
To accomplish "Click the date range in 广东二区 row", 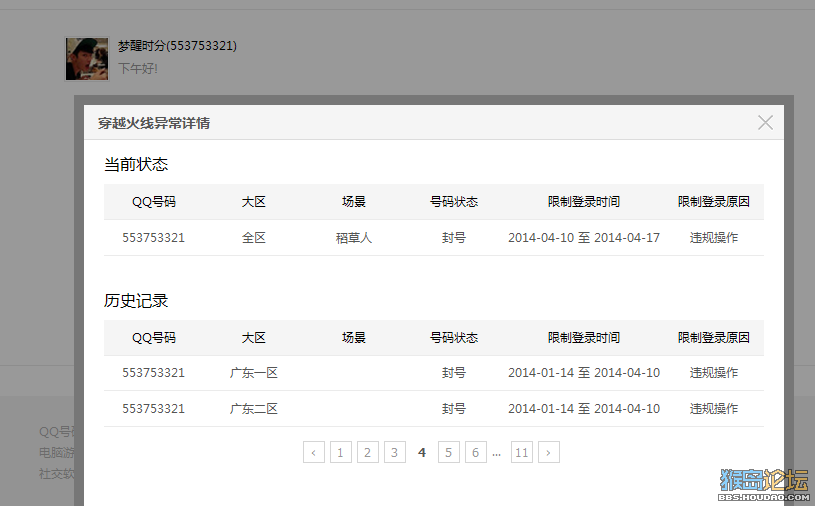I will click(x=584, y=409).
